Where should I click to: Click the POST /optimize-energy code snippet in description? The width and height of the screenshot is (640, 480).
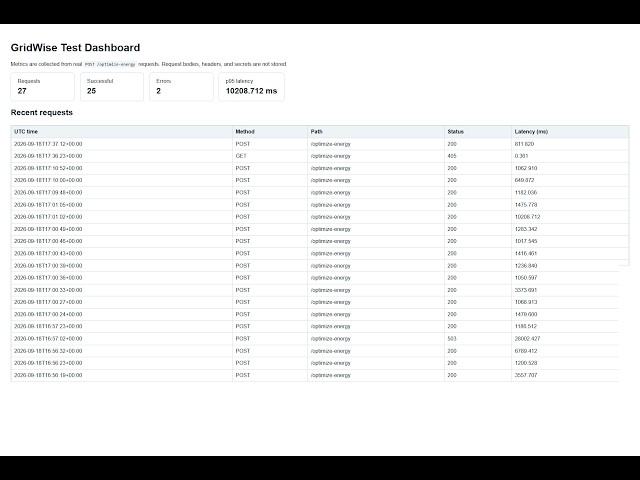(110, 64)
